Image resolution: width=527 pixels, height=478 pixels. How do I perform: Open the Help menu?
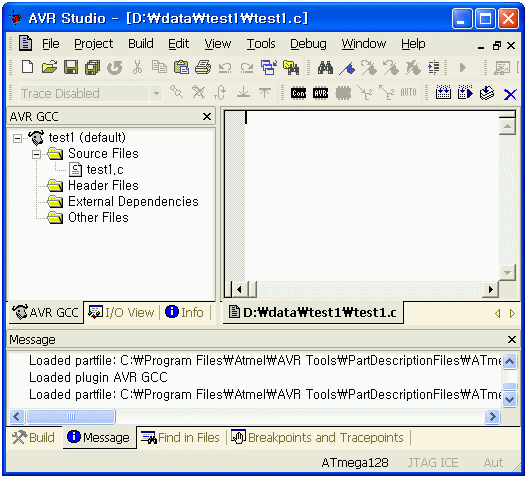(413, 44)
